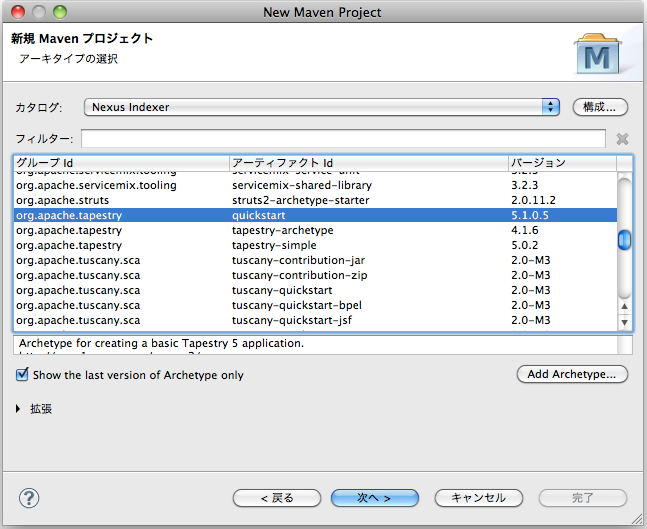
Task: Click the Add Archetype... button
Action: [572, 374]
